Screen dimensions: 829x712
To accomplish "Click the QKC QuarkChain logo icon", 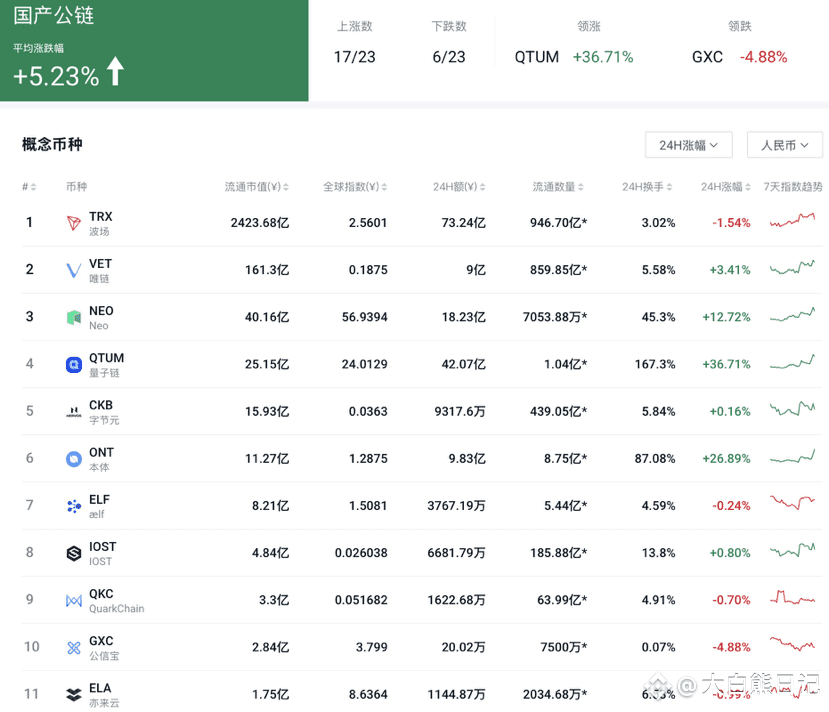I will click(x=73, y=600).
